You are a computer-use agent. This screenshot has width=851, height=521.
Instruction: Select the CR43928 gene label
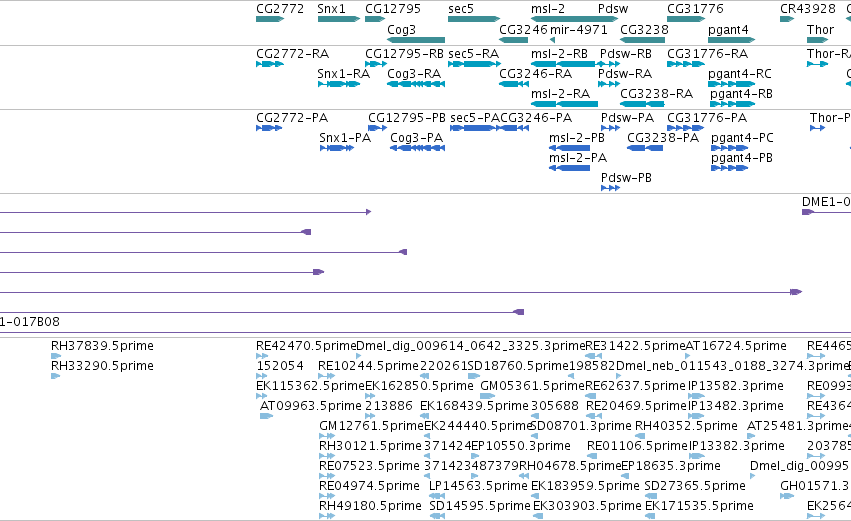coord(808,9)
